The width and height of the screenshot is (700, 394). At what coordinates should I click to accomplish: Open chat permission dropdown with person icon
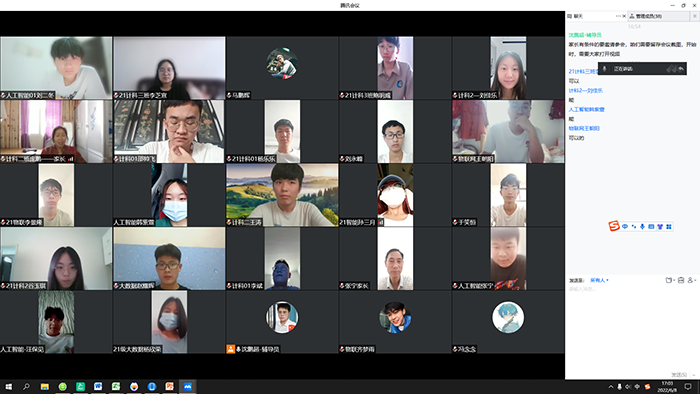(692, 280)
